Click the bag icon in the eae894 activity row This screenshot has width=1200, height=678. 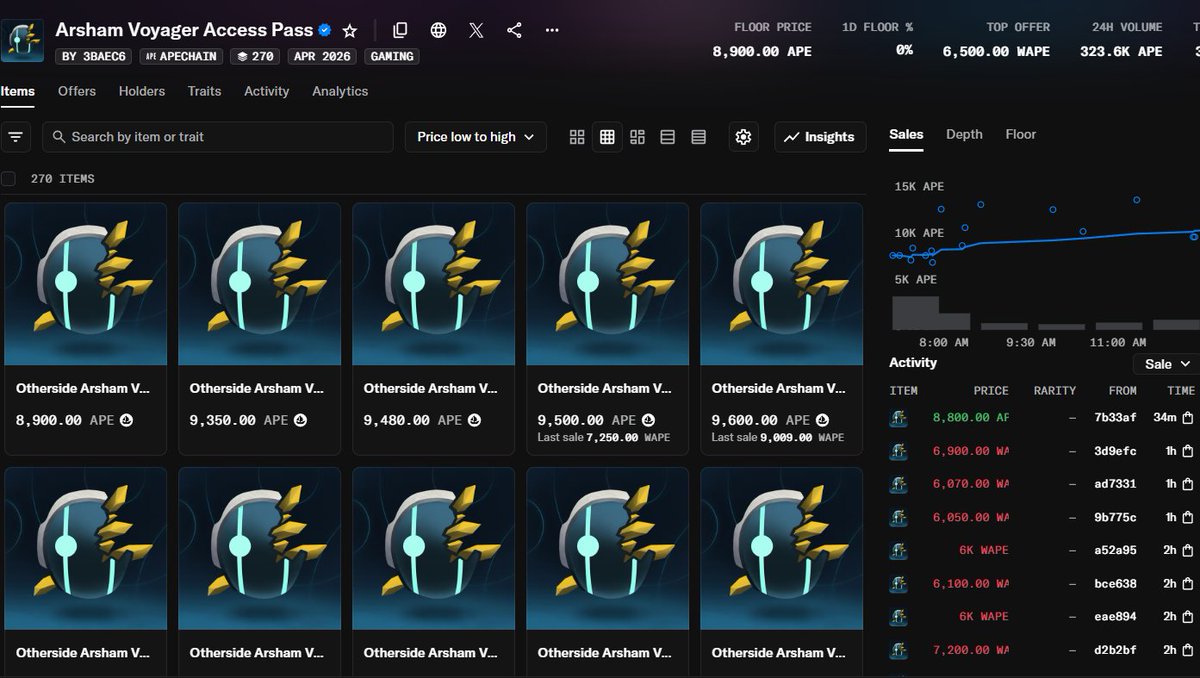click(1188, 617)
